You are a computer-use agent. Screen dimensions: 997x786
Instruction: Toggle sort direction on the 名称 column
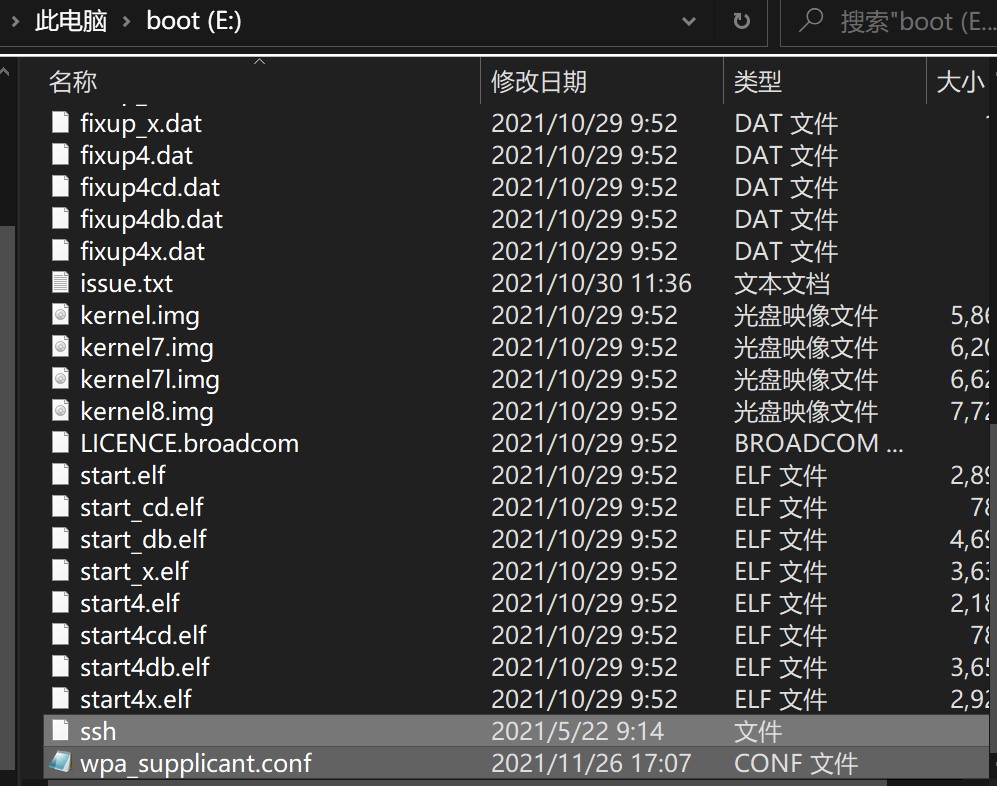(72, 81)
